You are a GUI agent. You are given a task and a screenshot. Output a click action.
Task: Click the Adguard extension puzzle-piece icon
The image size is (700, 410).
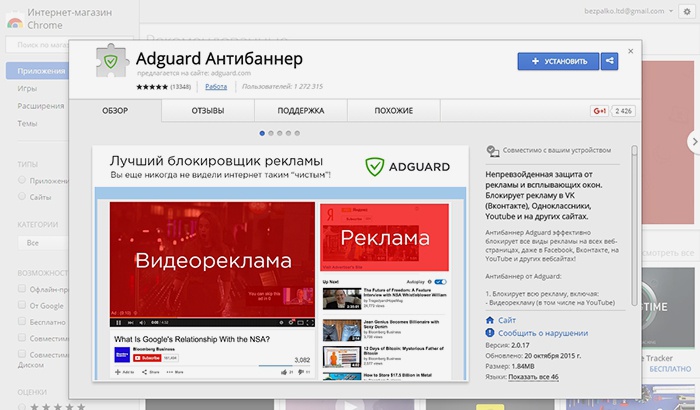click(112, 61)
